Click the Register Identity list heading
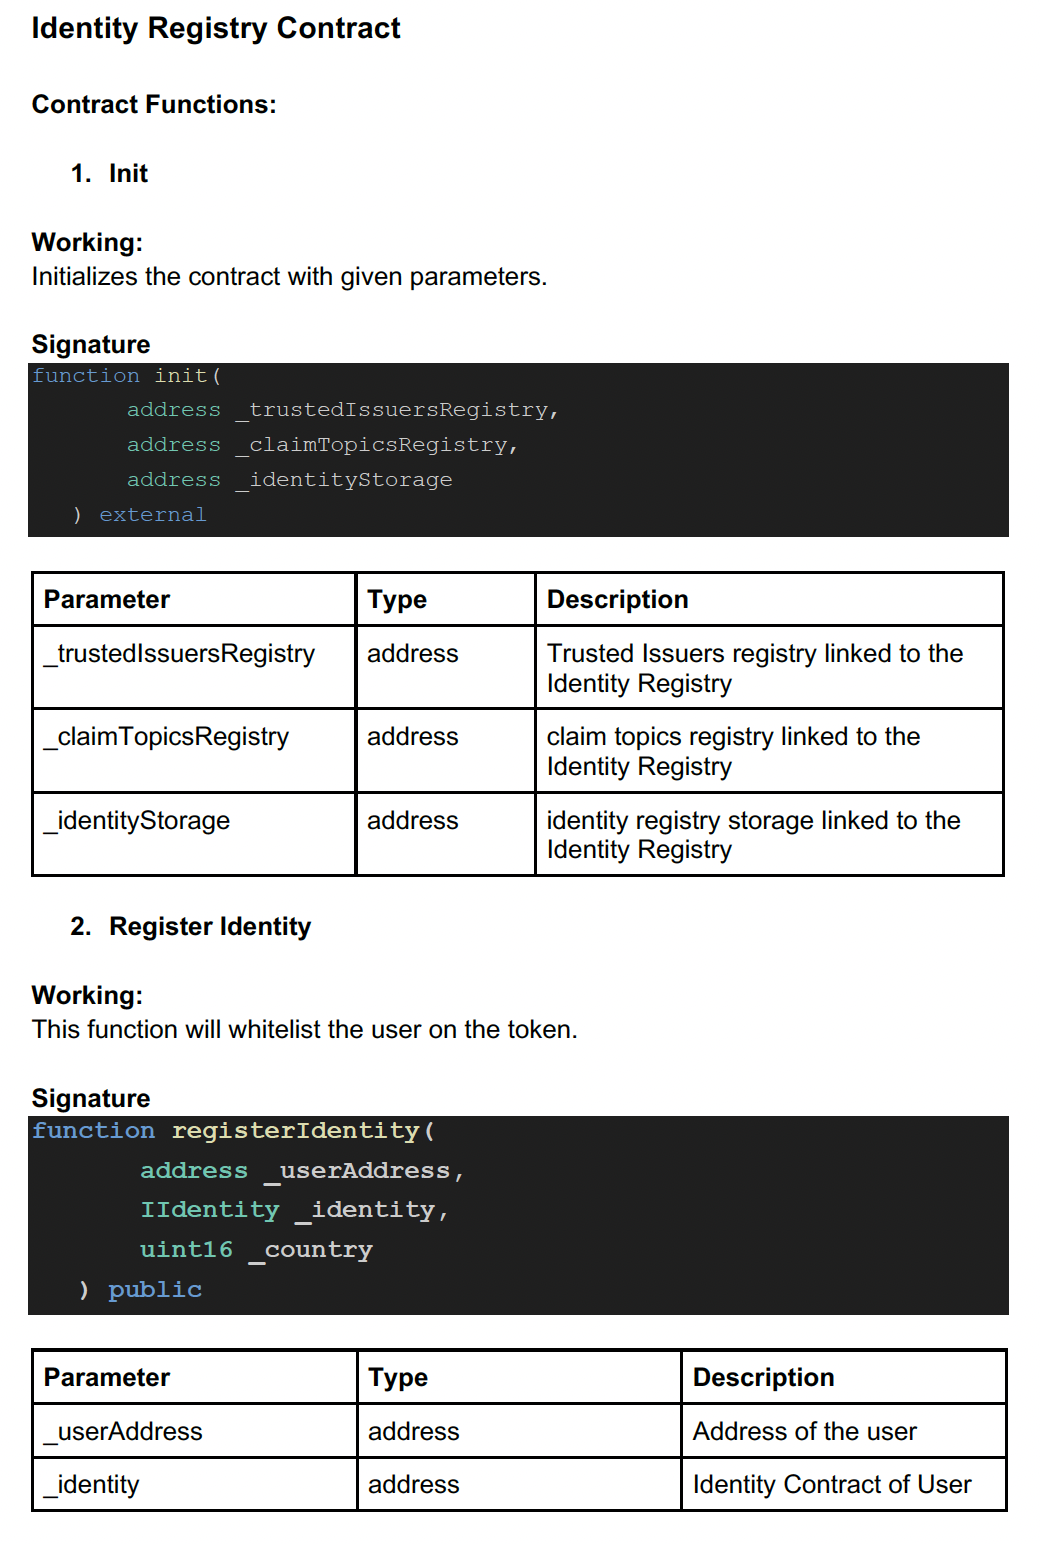This screenshot has width=1040, height=1544. click(x=210, y=927)
